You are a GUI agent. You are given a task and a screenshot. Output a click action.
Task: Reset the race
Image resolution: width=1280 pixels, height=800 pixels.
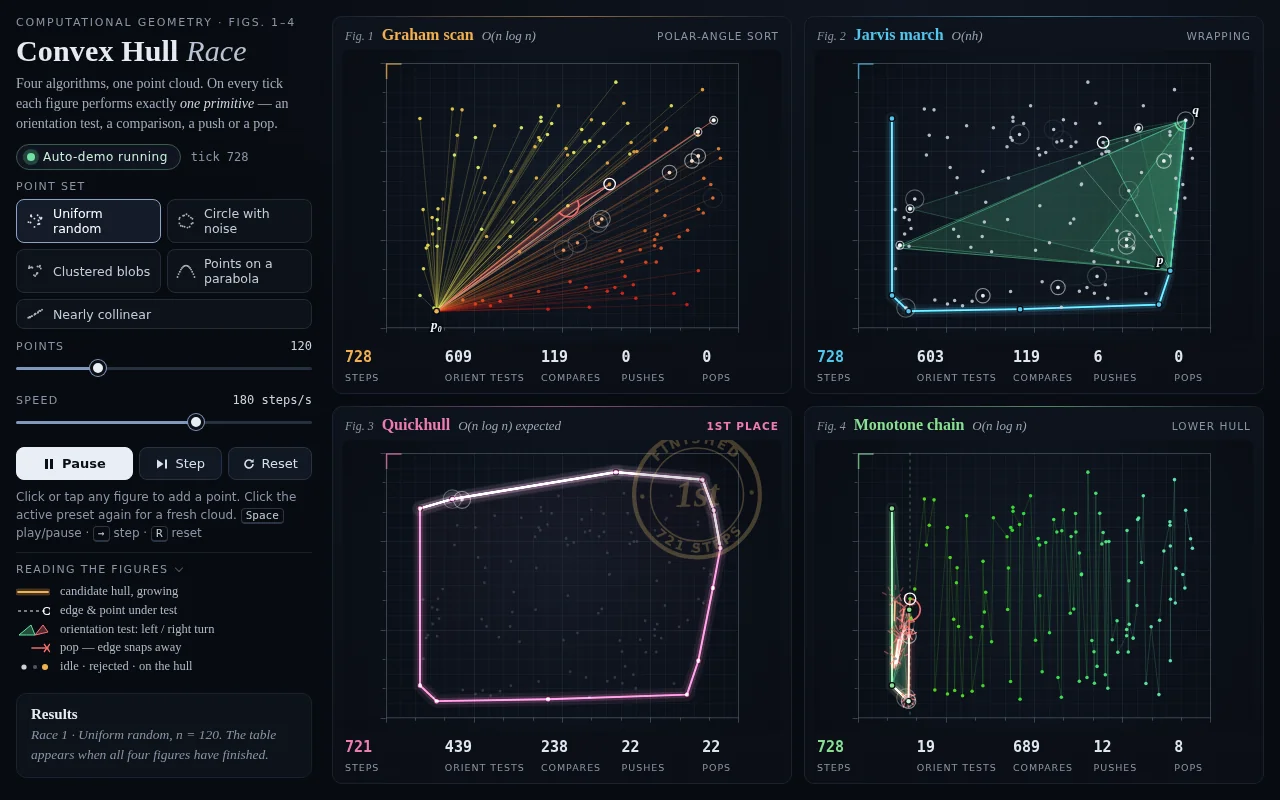pos(270,464)
